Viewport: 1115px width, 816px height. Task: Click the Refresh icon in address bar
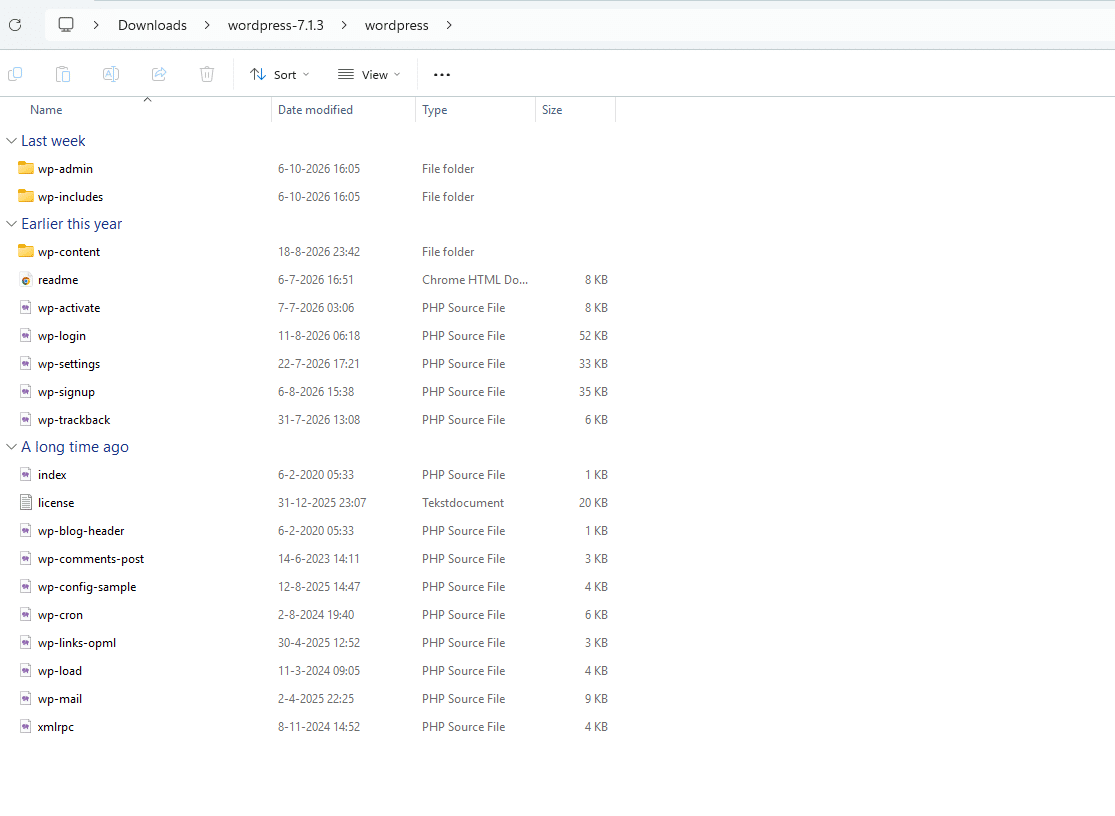click(15, 26)
